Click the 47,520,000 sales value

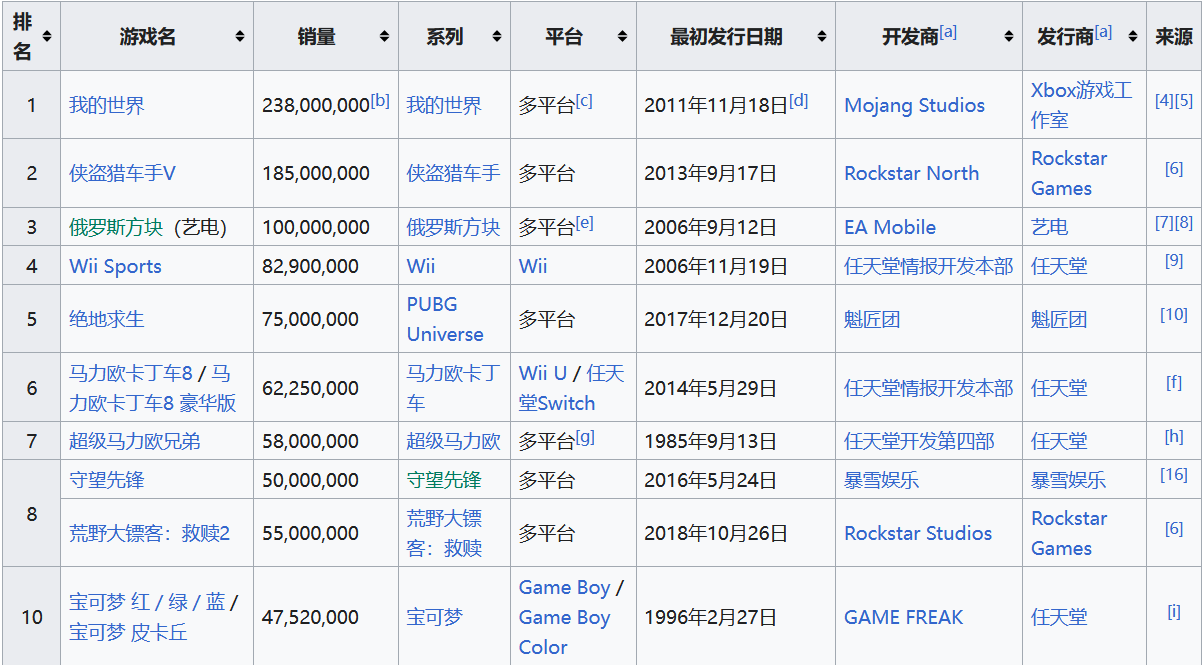(x=310, y=617)
